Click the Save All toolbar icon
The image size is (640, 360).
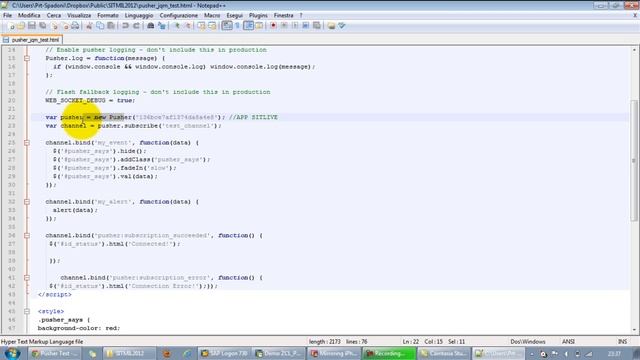click(x=42, y=26)
